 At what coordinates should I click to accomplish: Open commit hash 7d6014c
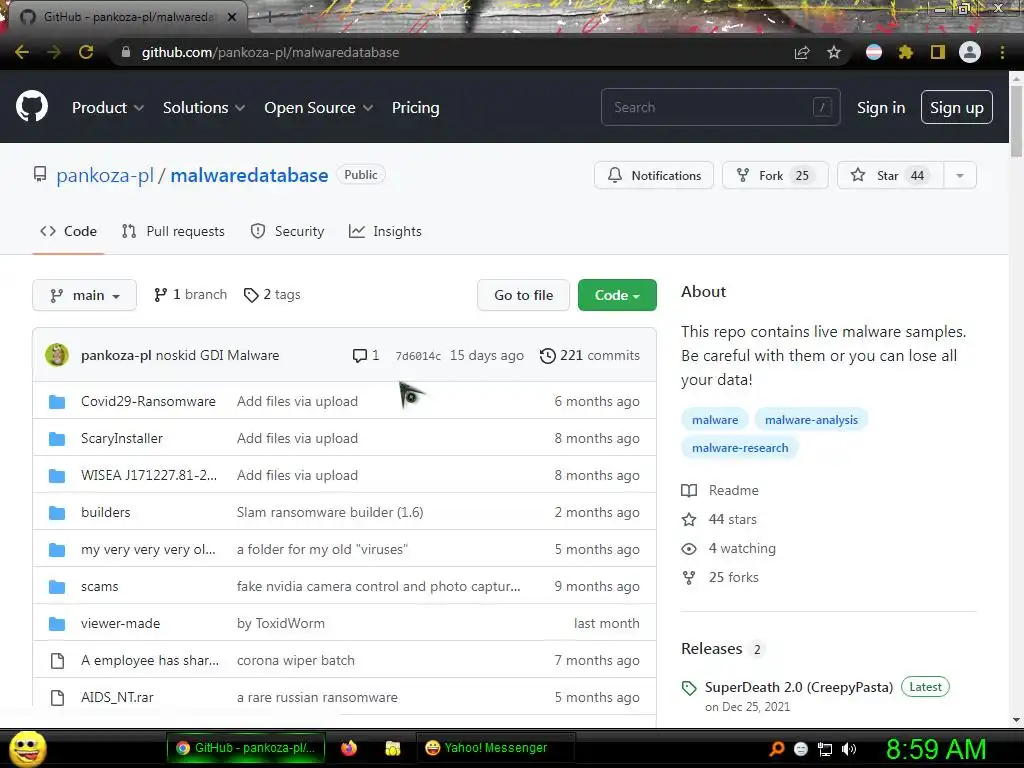pos(418,356)
